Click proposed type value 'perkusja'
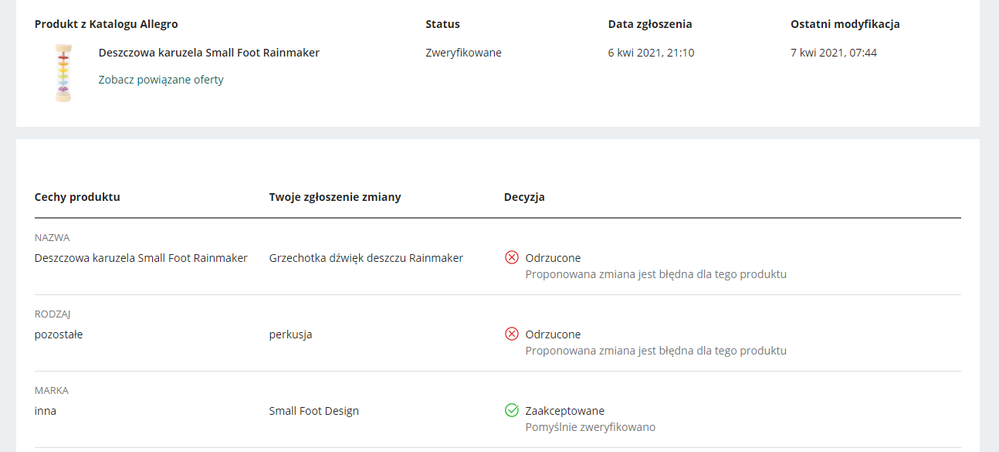 291,335
